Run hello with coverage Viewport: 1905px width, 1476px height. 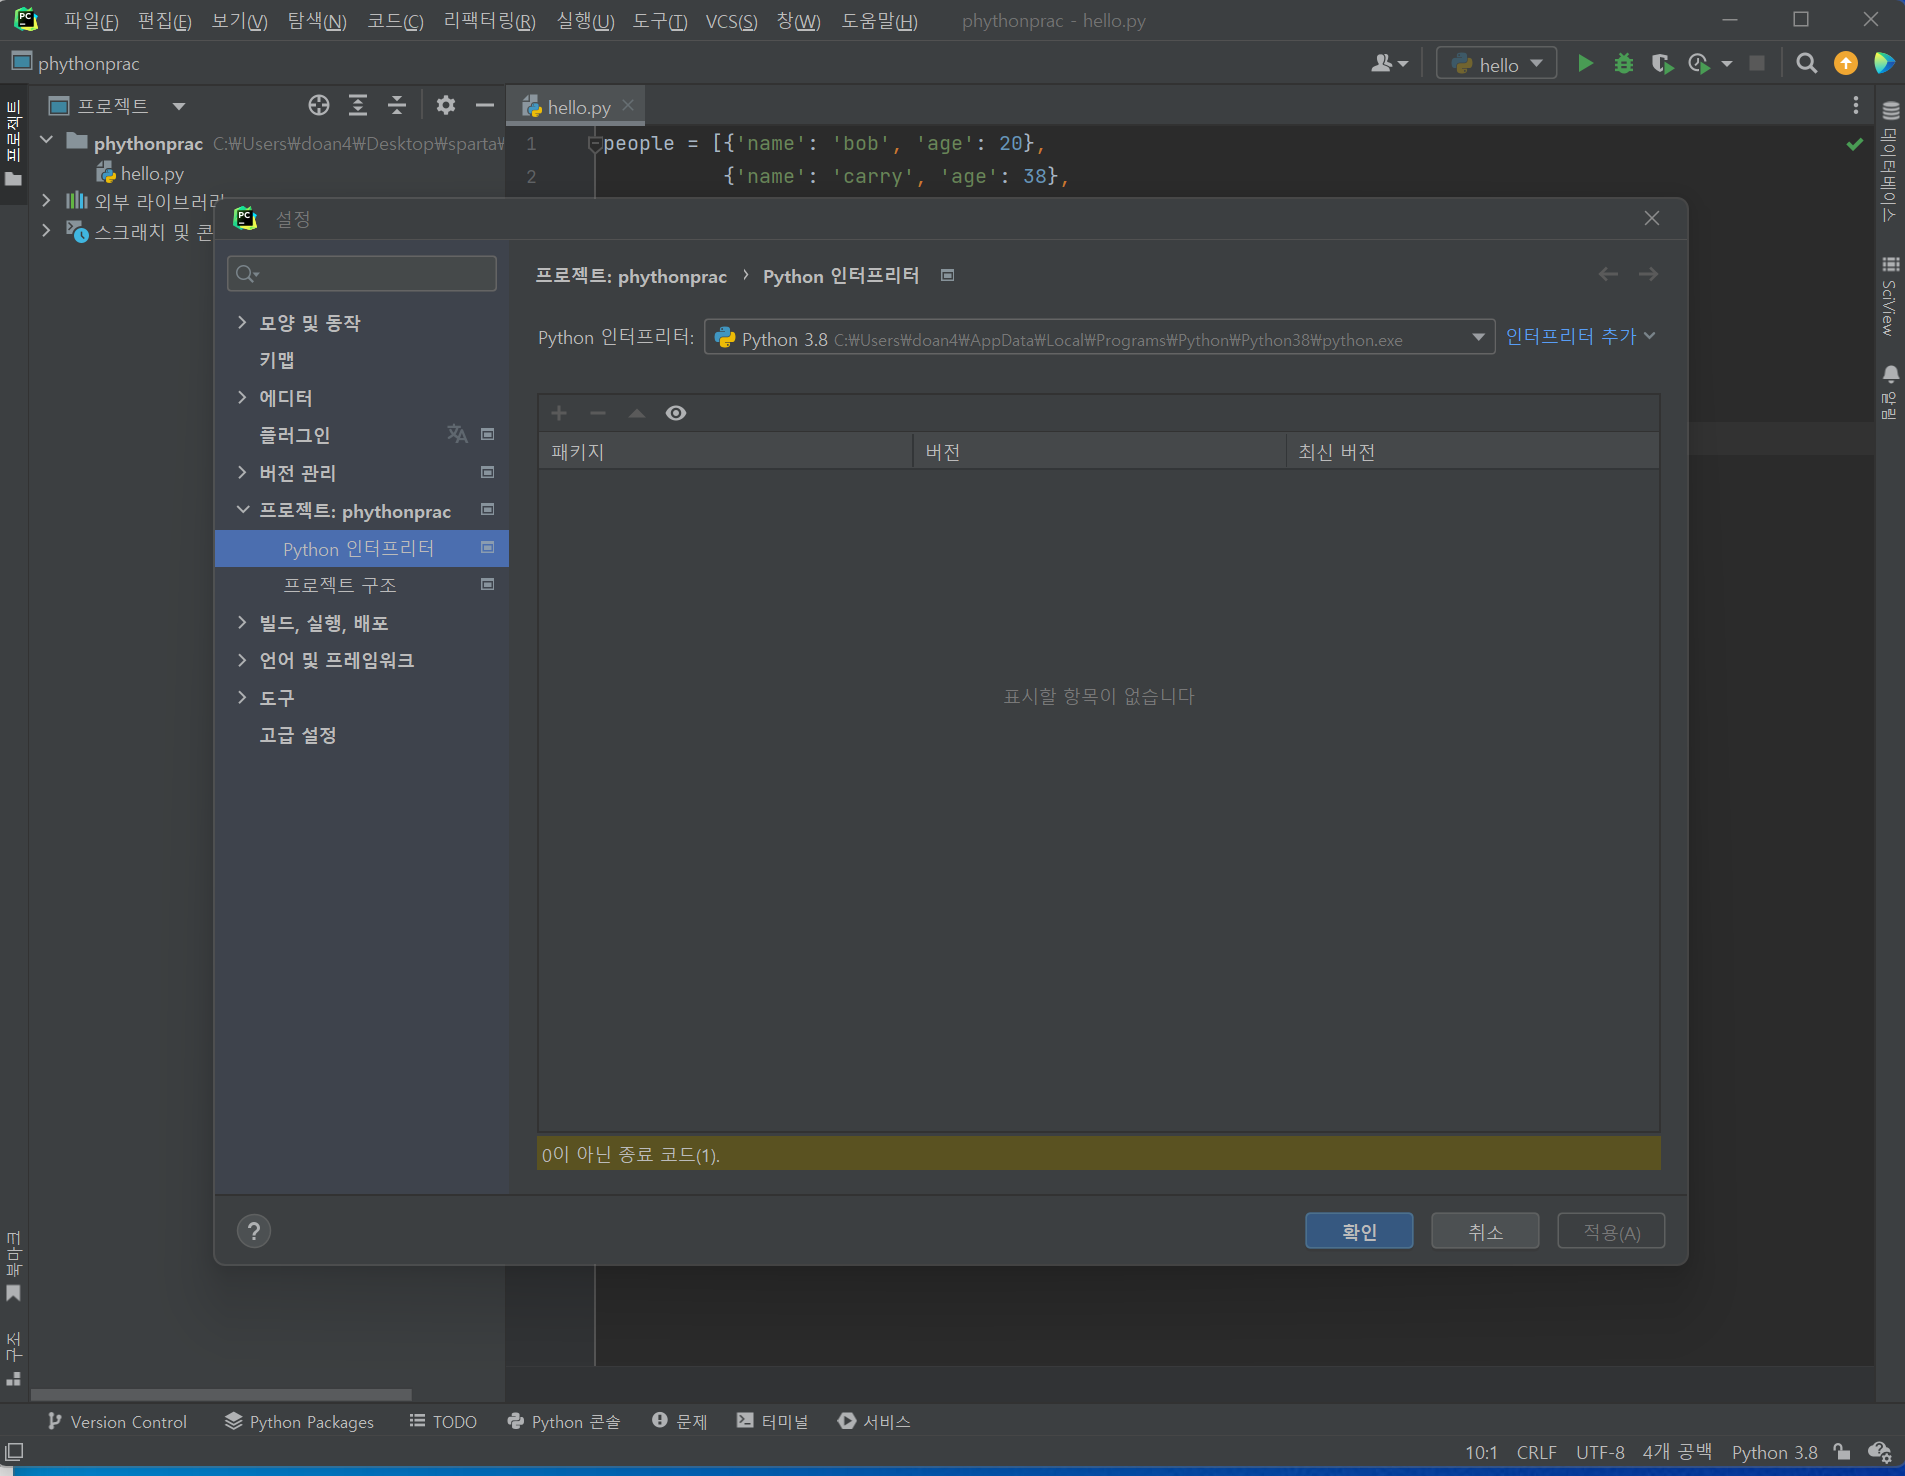(x=1662, y=64)
